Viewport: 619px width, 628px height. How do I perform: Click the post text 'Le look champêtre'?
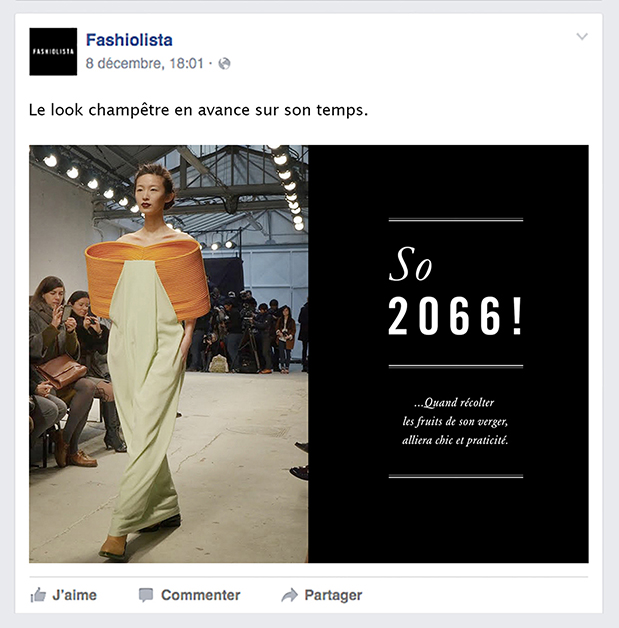point(198,110)
